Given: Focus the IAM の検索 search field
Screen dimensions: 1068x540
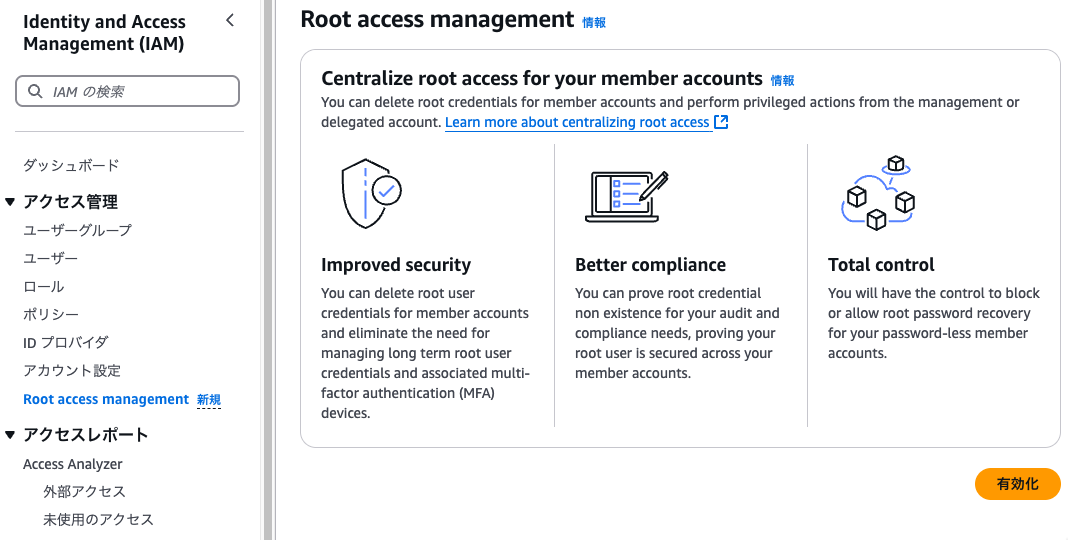Looking at the screenshot, I should [127, 91].
